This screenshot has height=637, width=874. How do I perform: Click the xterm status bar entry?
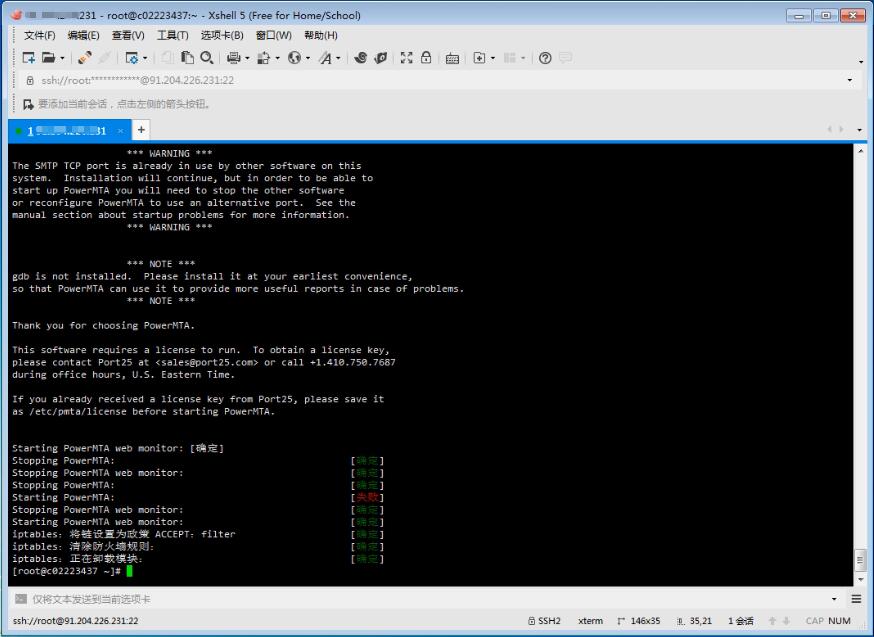coord(590,621)
